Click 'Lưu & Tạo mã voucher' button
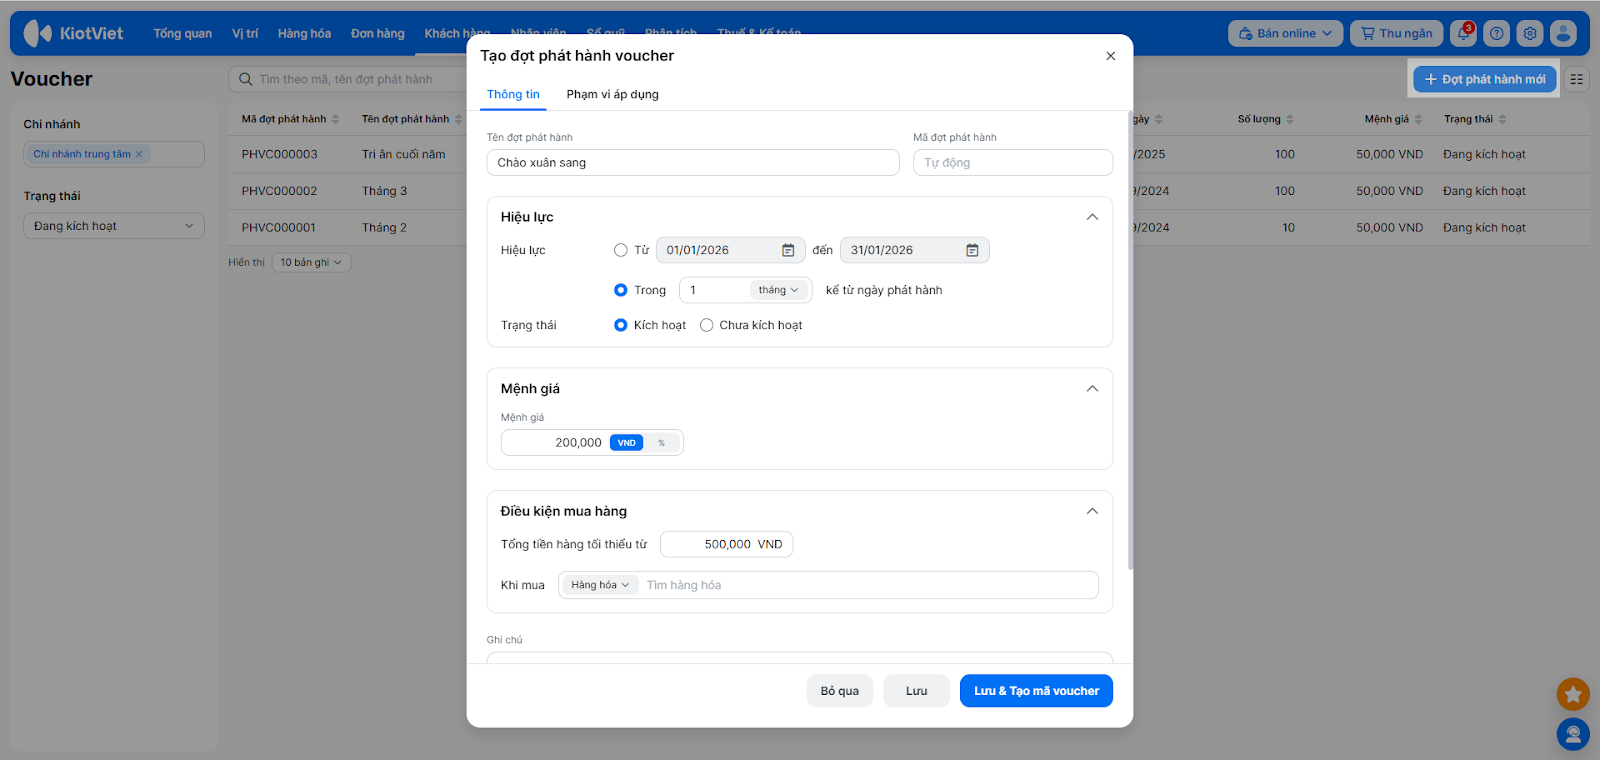The image size is (1600, 760). pyautogui.click(x=1036, y=691)
